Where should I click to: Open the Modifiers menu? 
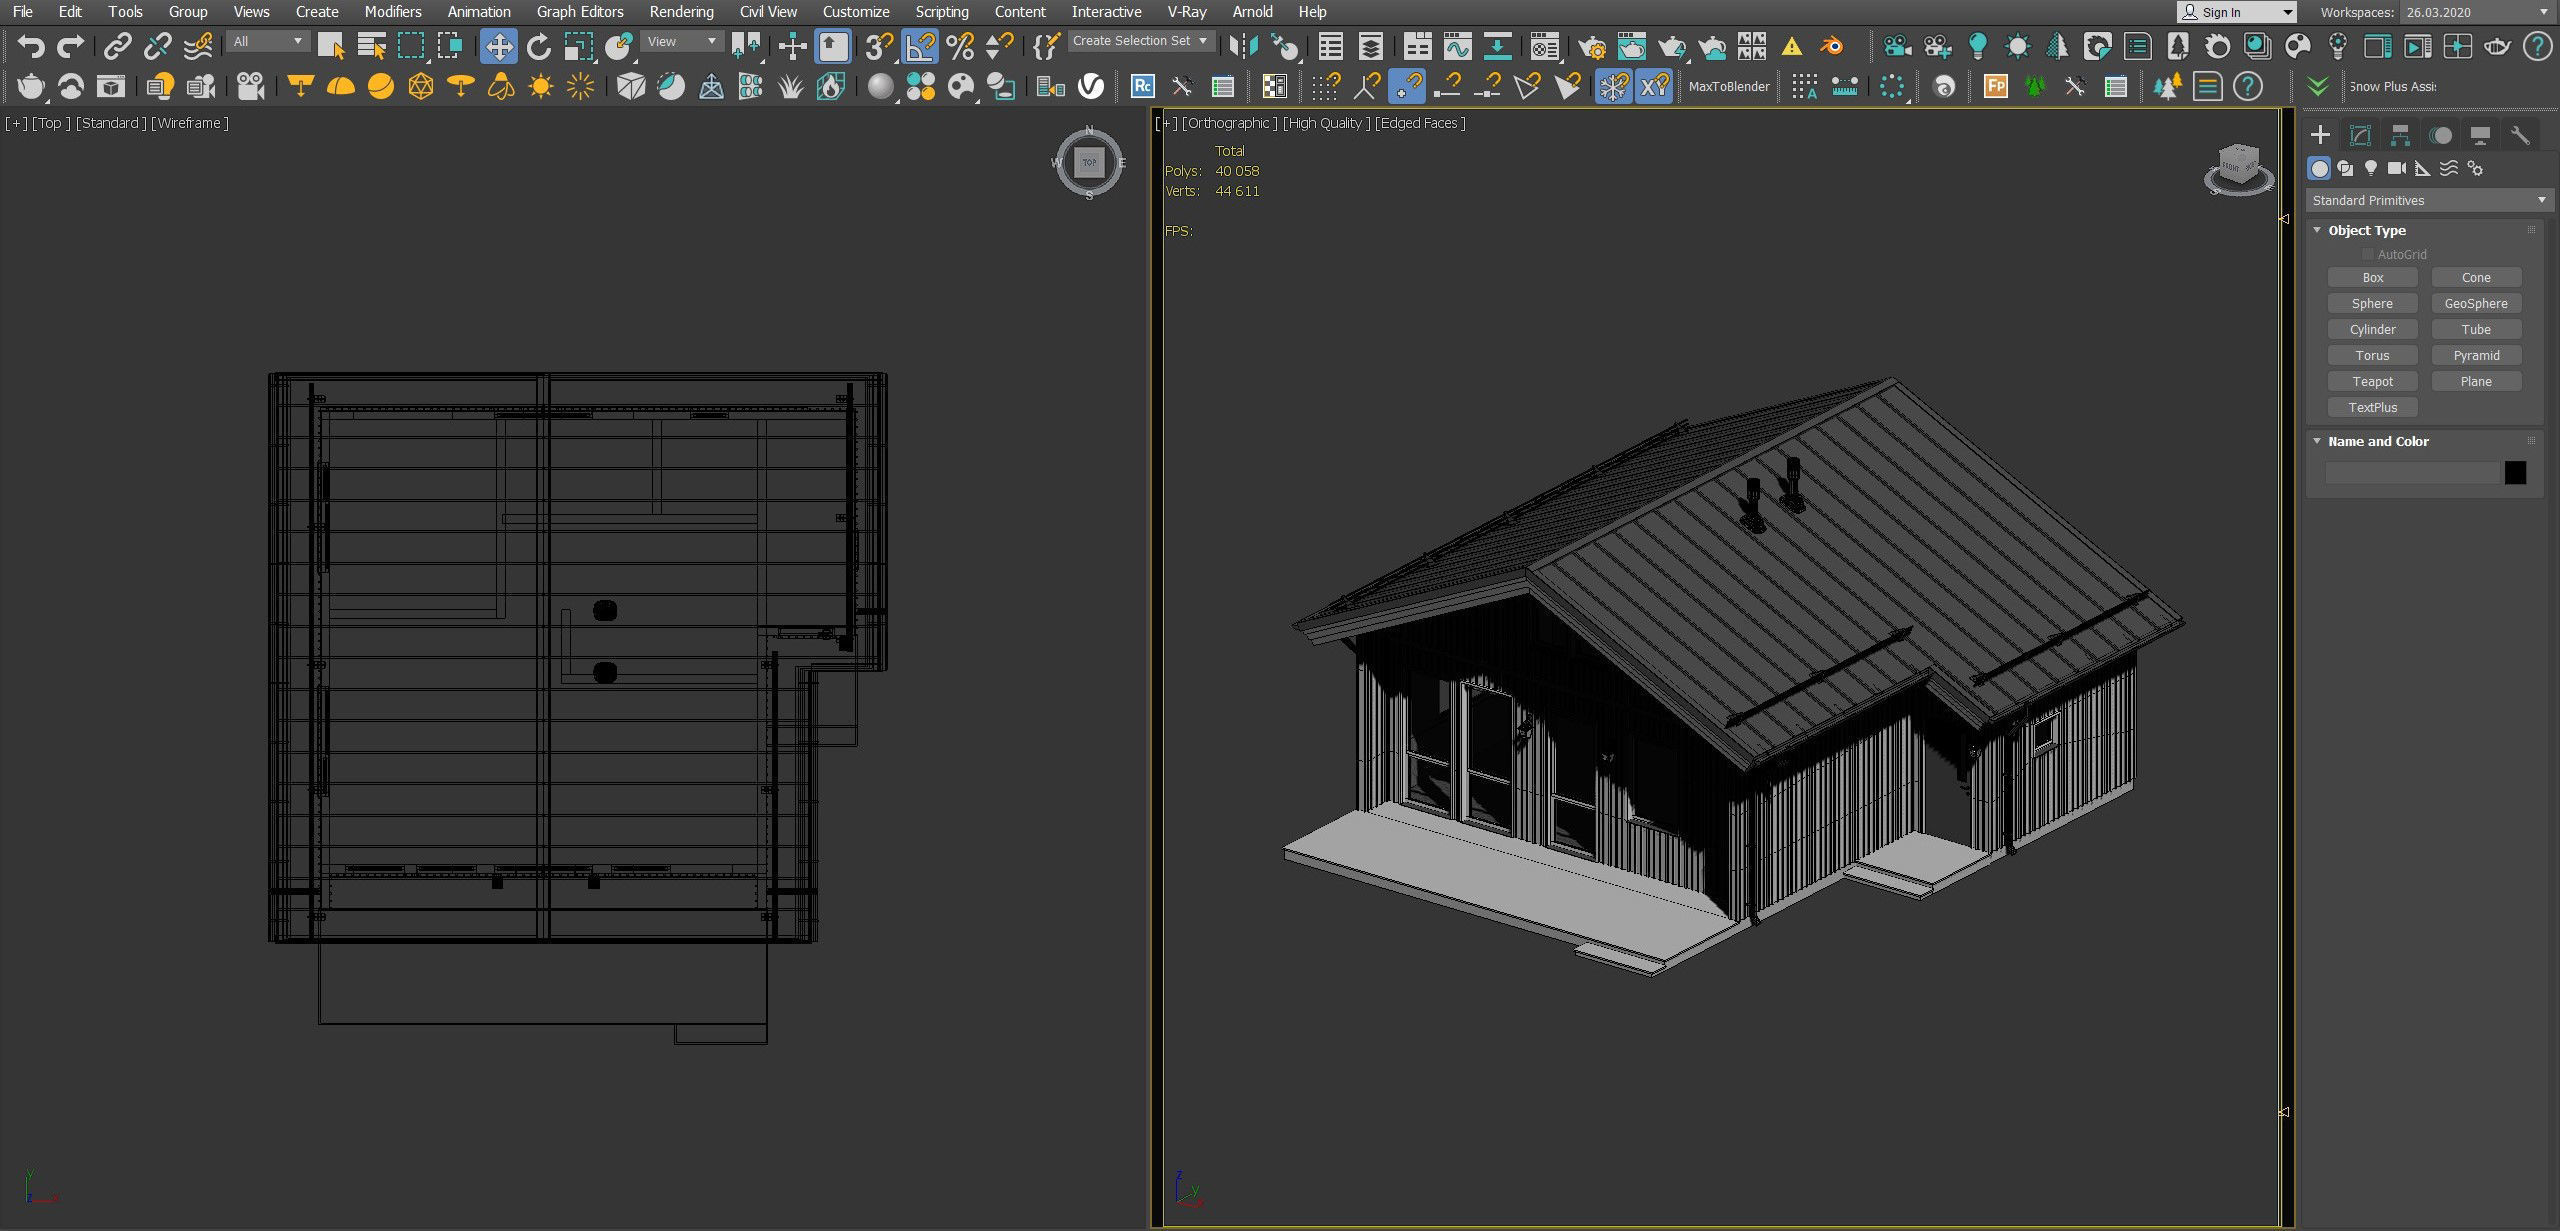[392, 12]
